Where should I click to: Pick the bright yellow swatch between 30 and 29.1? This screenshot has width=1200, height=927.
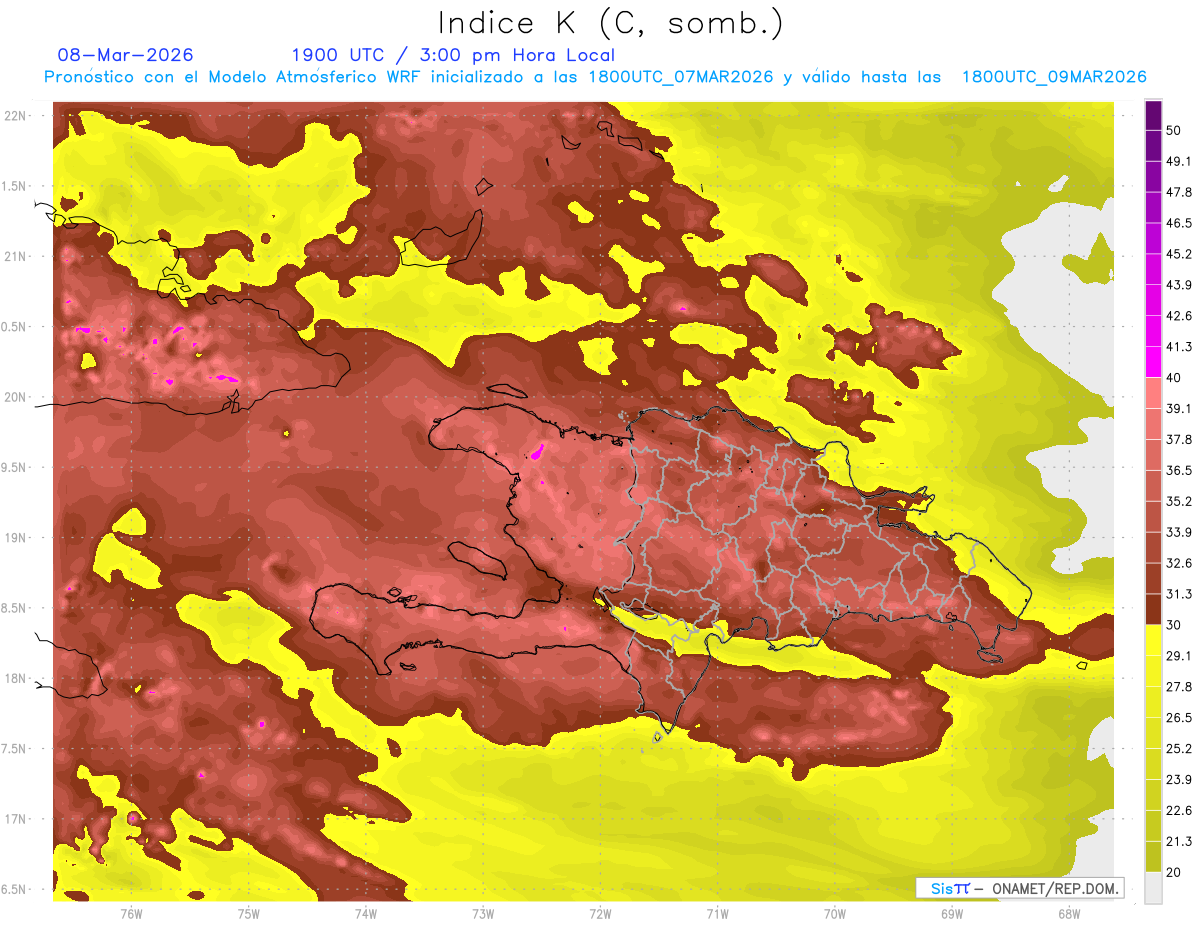pyautogui.click(x=1153, y=640)
